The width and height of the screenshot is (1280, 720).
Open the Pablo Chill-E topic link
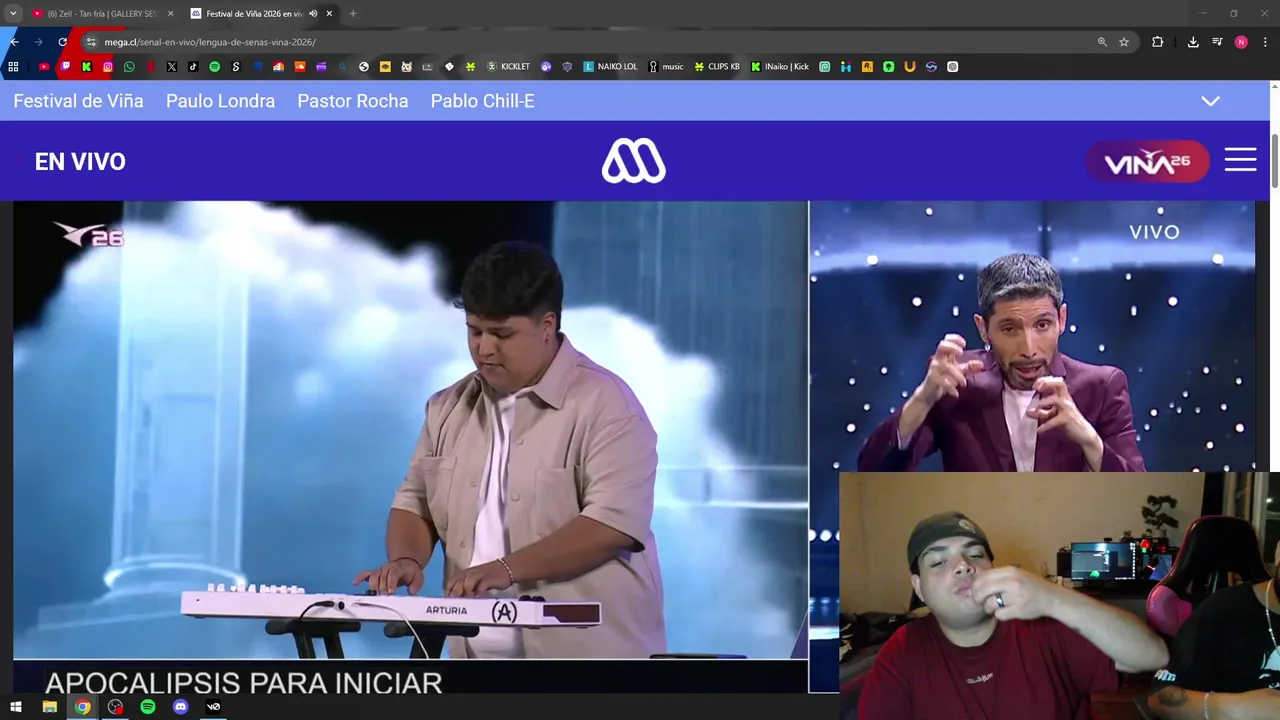482,101
